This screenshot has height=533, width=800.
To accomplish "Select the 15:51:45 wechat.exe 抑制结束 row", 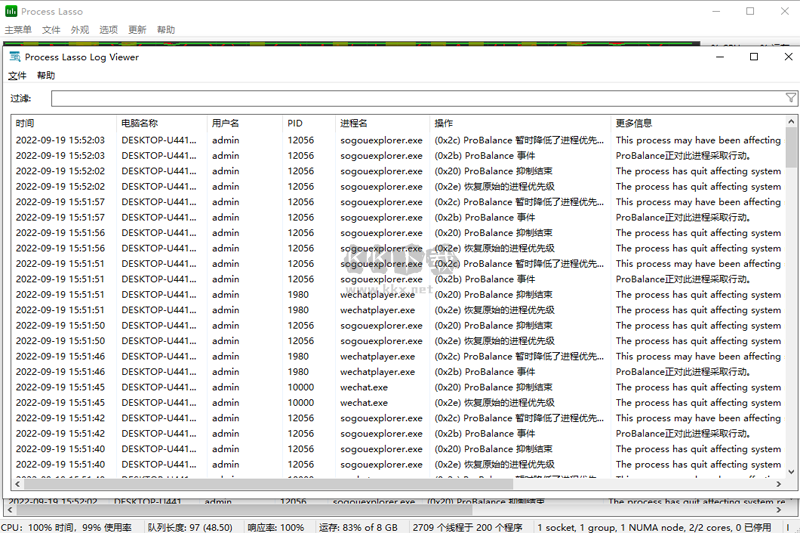I will tap(398, 387).
